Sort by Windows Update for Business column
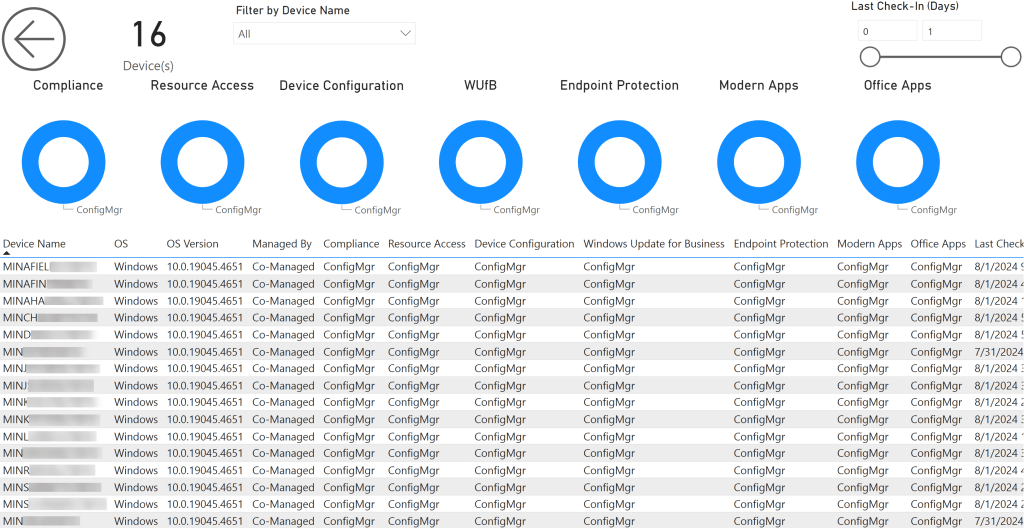The height and width of the screenshot is (528, 1024). (654, 244)
